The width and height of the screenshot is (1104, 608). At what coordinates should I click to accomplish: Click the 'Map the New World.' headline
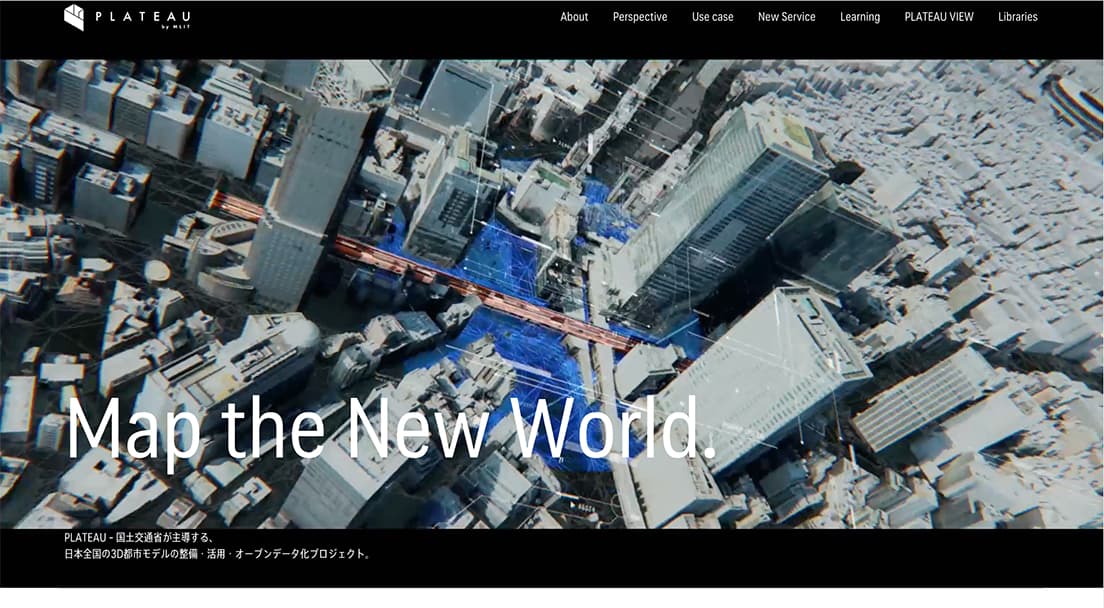tap(390, 430)
